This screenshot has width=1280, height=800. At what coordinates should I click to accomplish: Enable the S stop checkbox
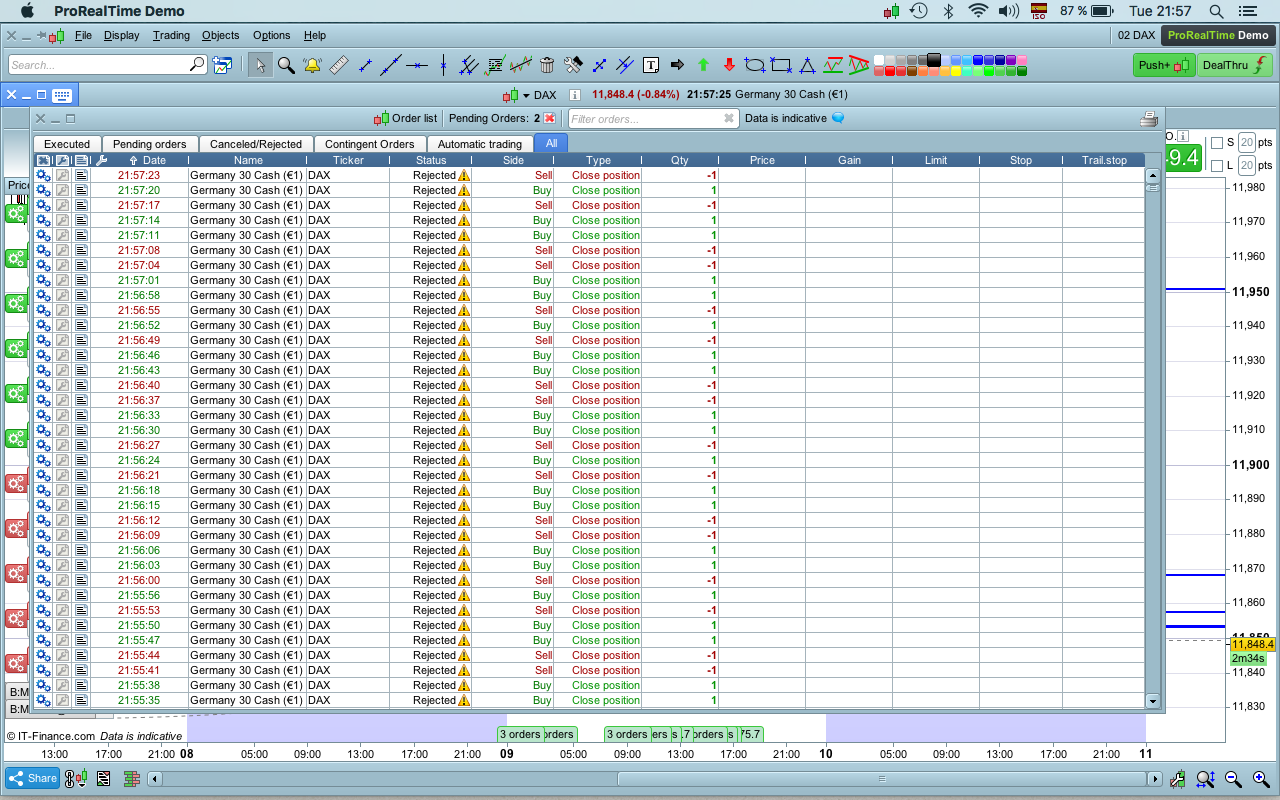coord(1217,142)
